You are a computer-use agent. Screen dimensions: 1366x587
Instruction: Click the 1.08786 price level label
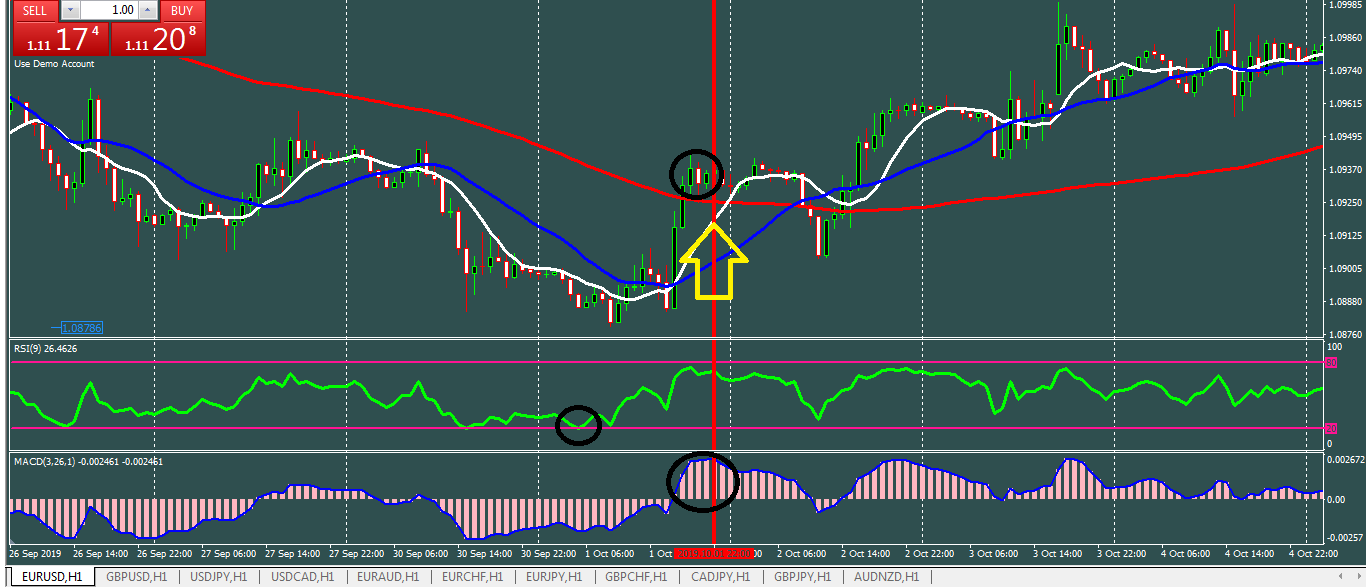click(x=81, y=328)
